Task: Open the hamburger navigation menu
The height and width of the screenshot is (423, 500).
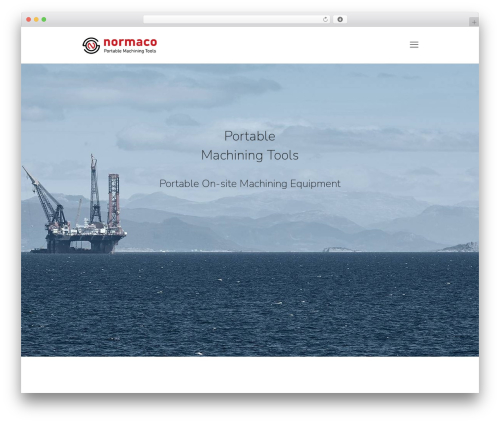Action: [x=414, y=45]
